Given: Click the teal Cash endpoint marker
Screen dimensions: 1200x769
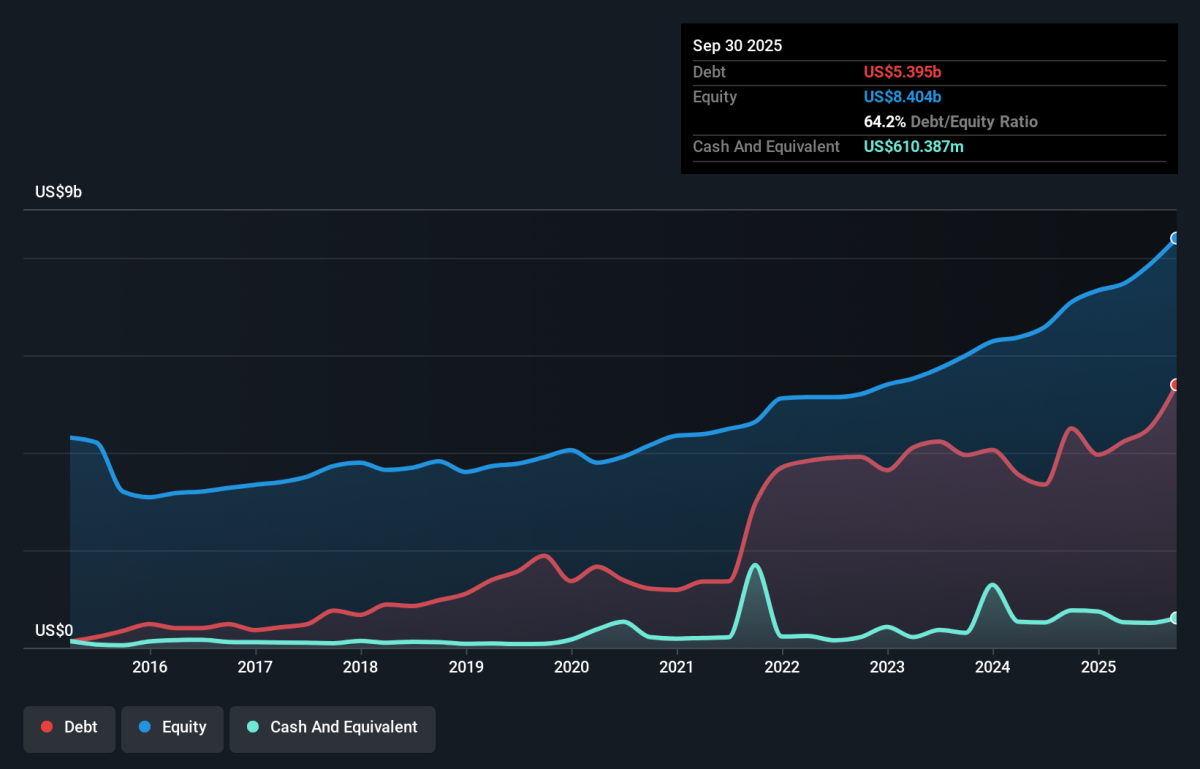Looking at the screenshot, I should (x=1176, y=618).
